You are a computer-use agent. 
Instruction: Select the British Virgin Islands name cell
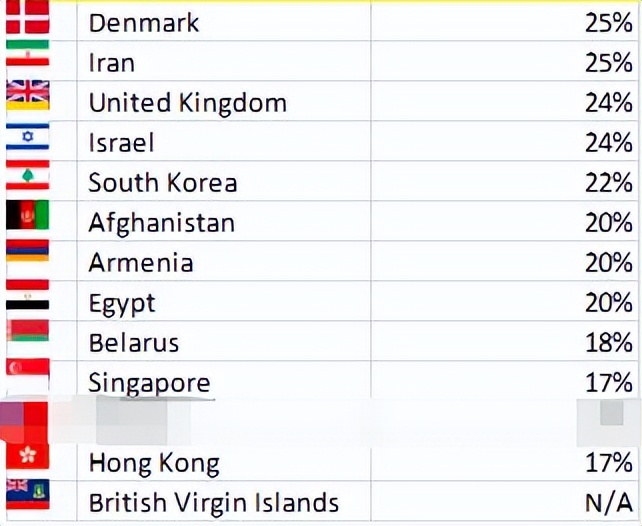pyautogui.click(x=213, y=502)
